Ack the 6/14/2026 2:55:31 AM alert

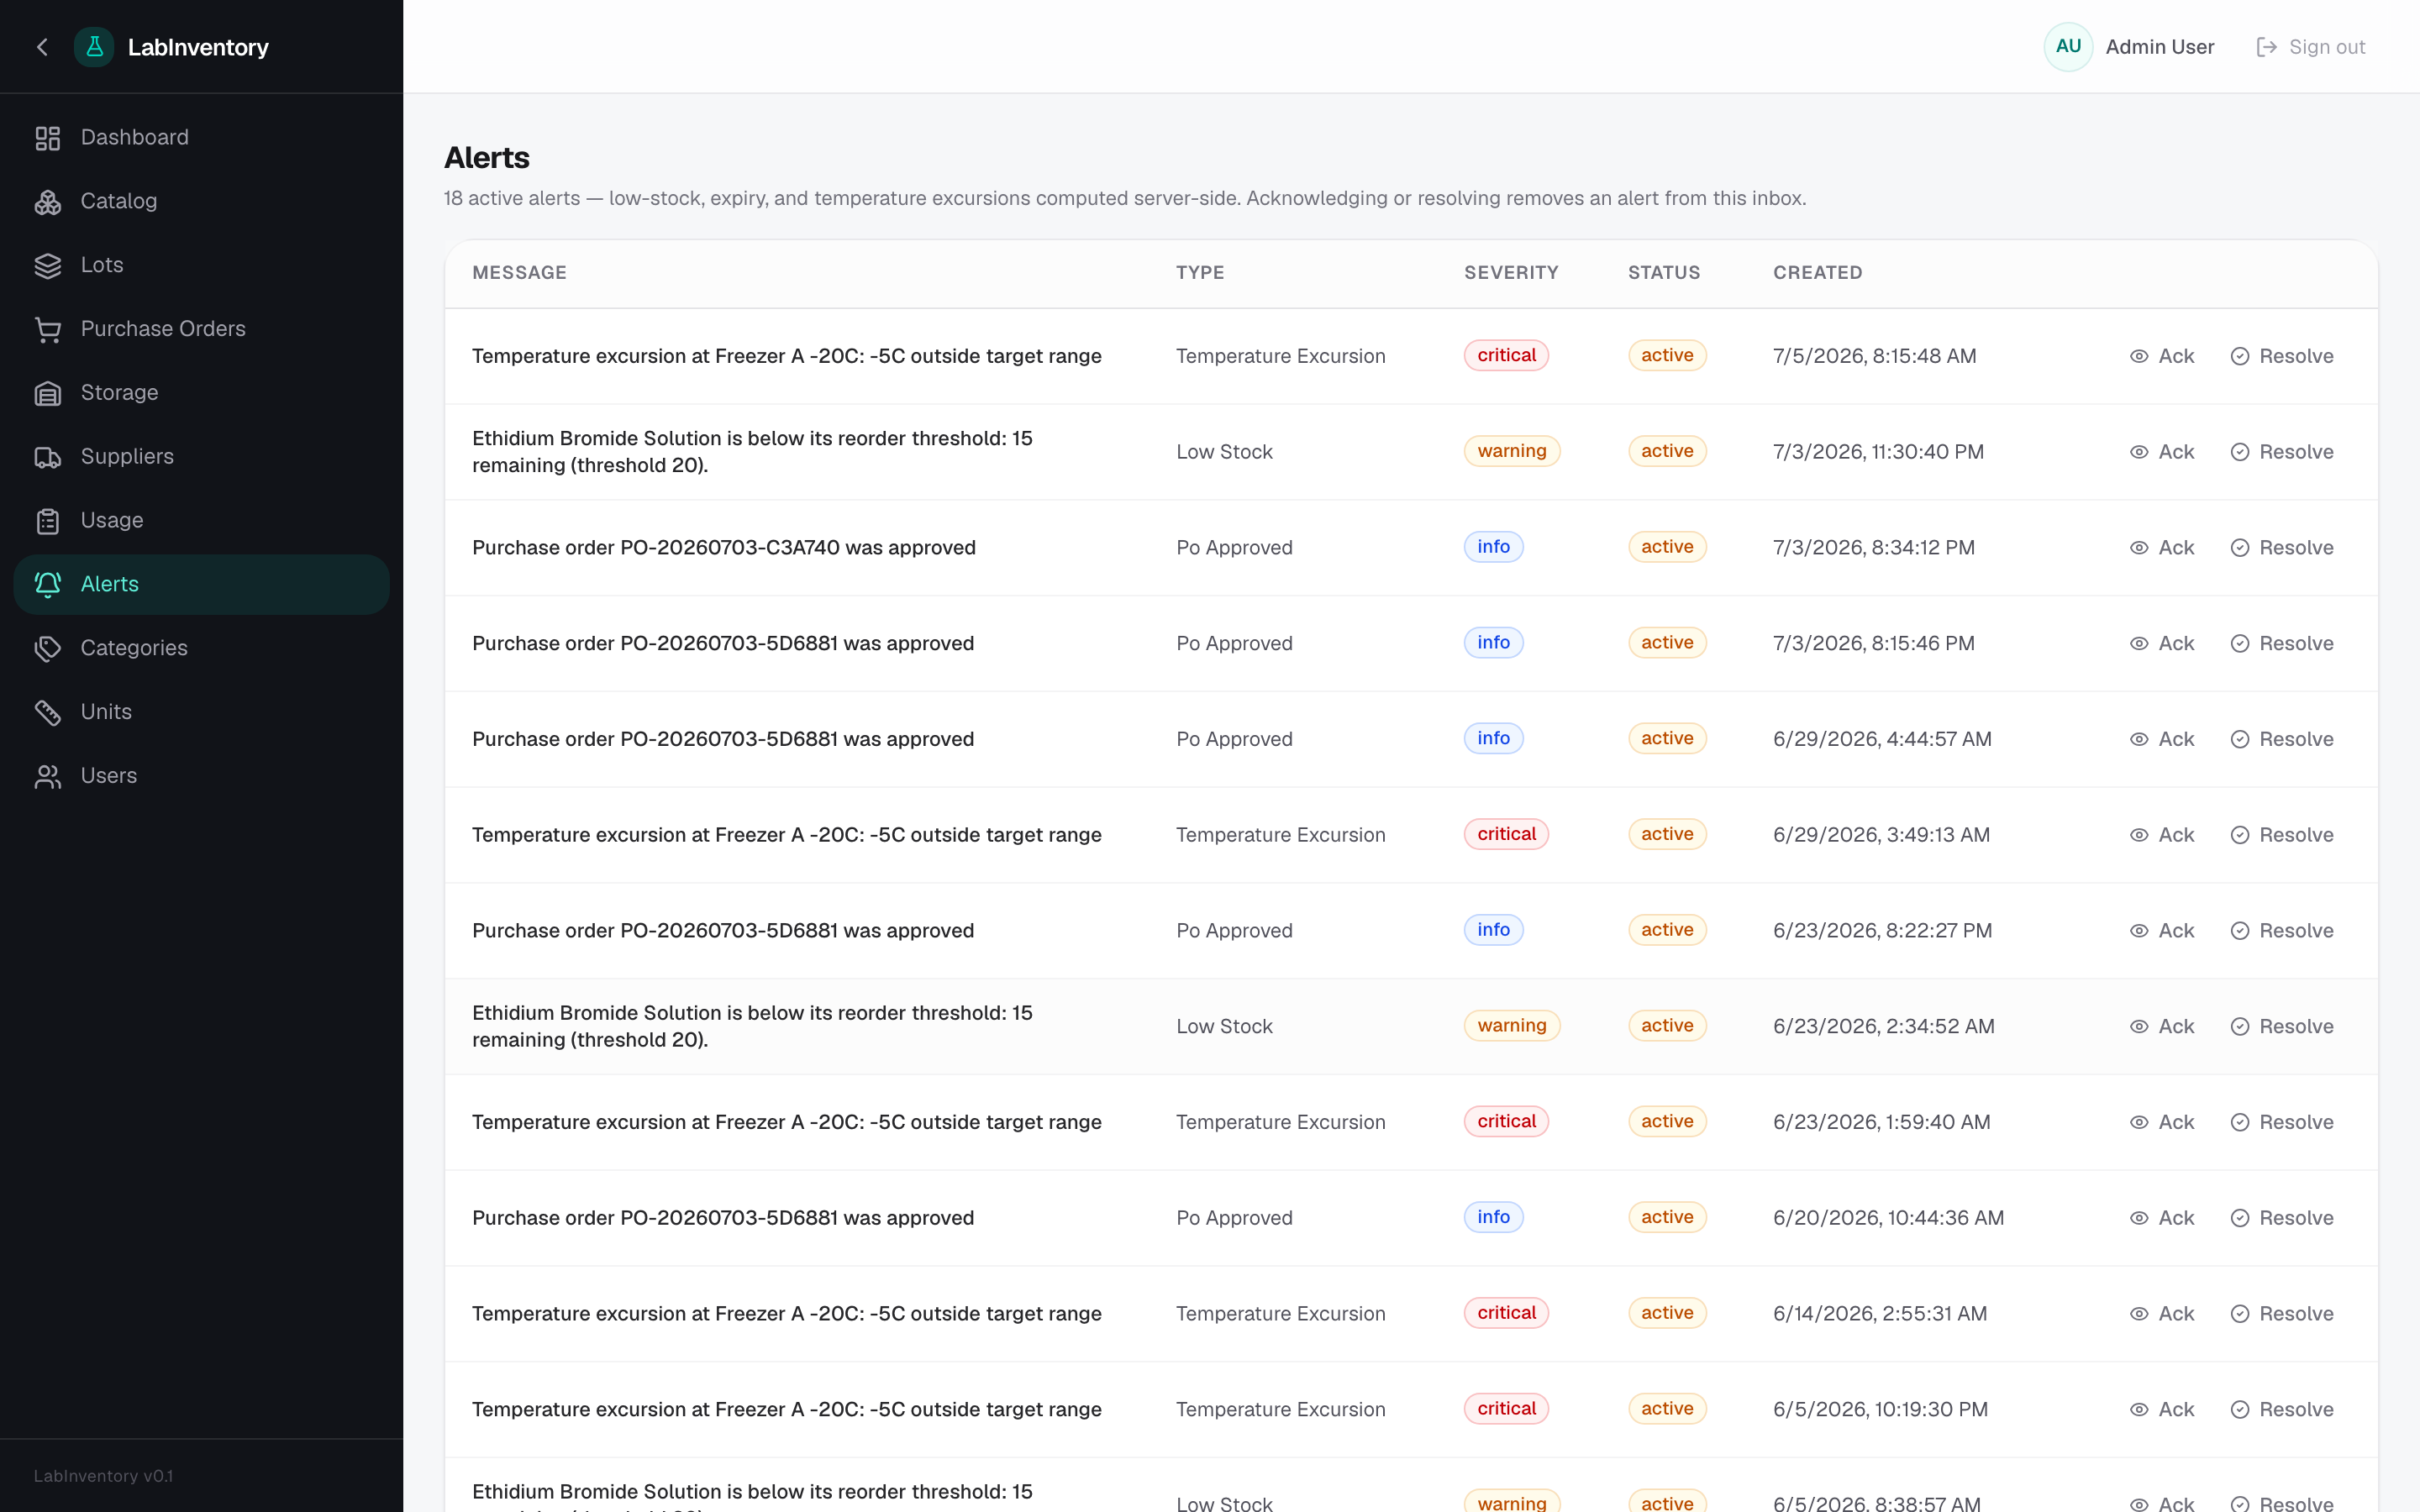coord(2161,1314)
